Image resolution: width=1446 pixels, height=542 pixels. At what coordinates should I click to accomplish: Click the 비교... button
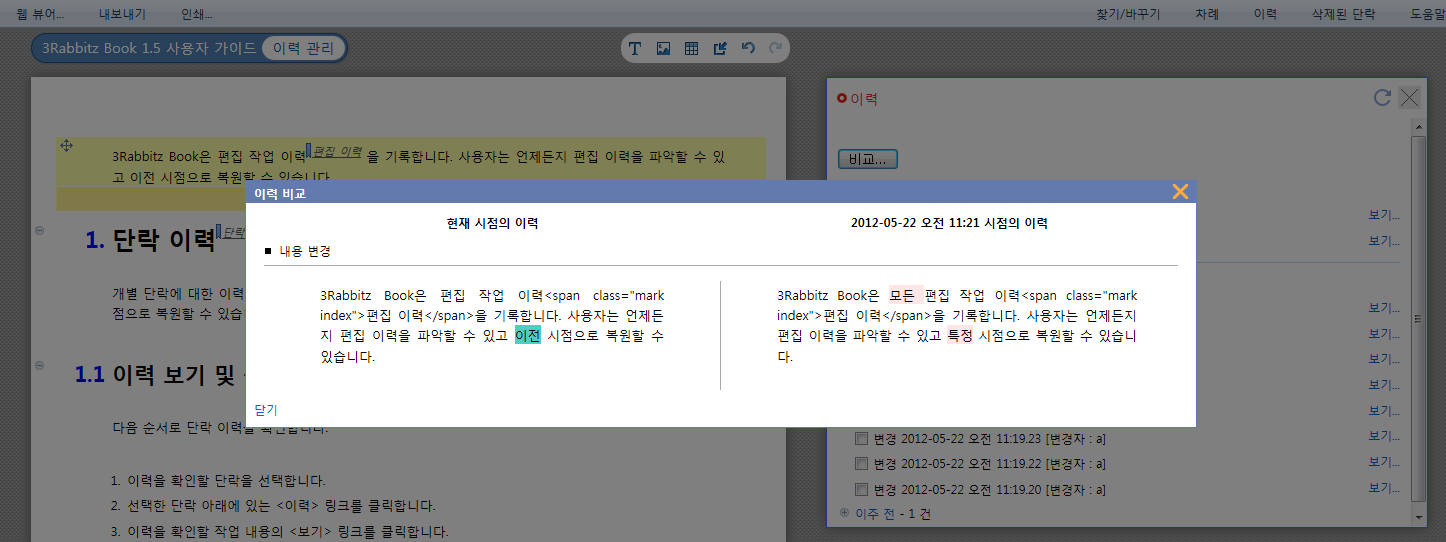[867, 159]
